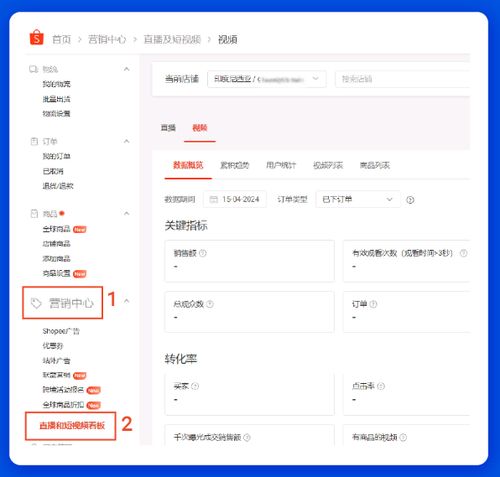Collapse the 订单 sidebar section chevron

coord(127,141)
